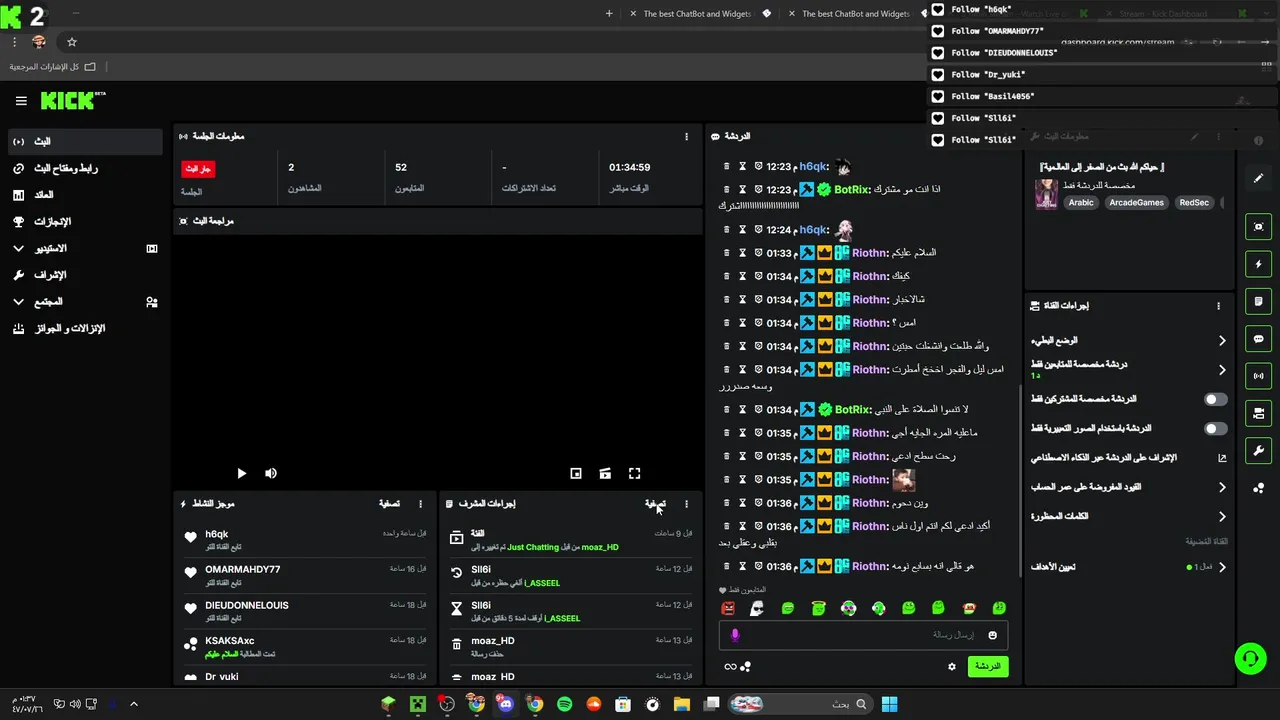
Task: Expand set goals chevron
Action: [x=1222, y=567]
